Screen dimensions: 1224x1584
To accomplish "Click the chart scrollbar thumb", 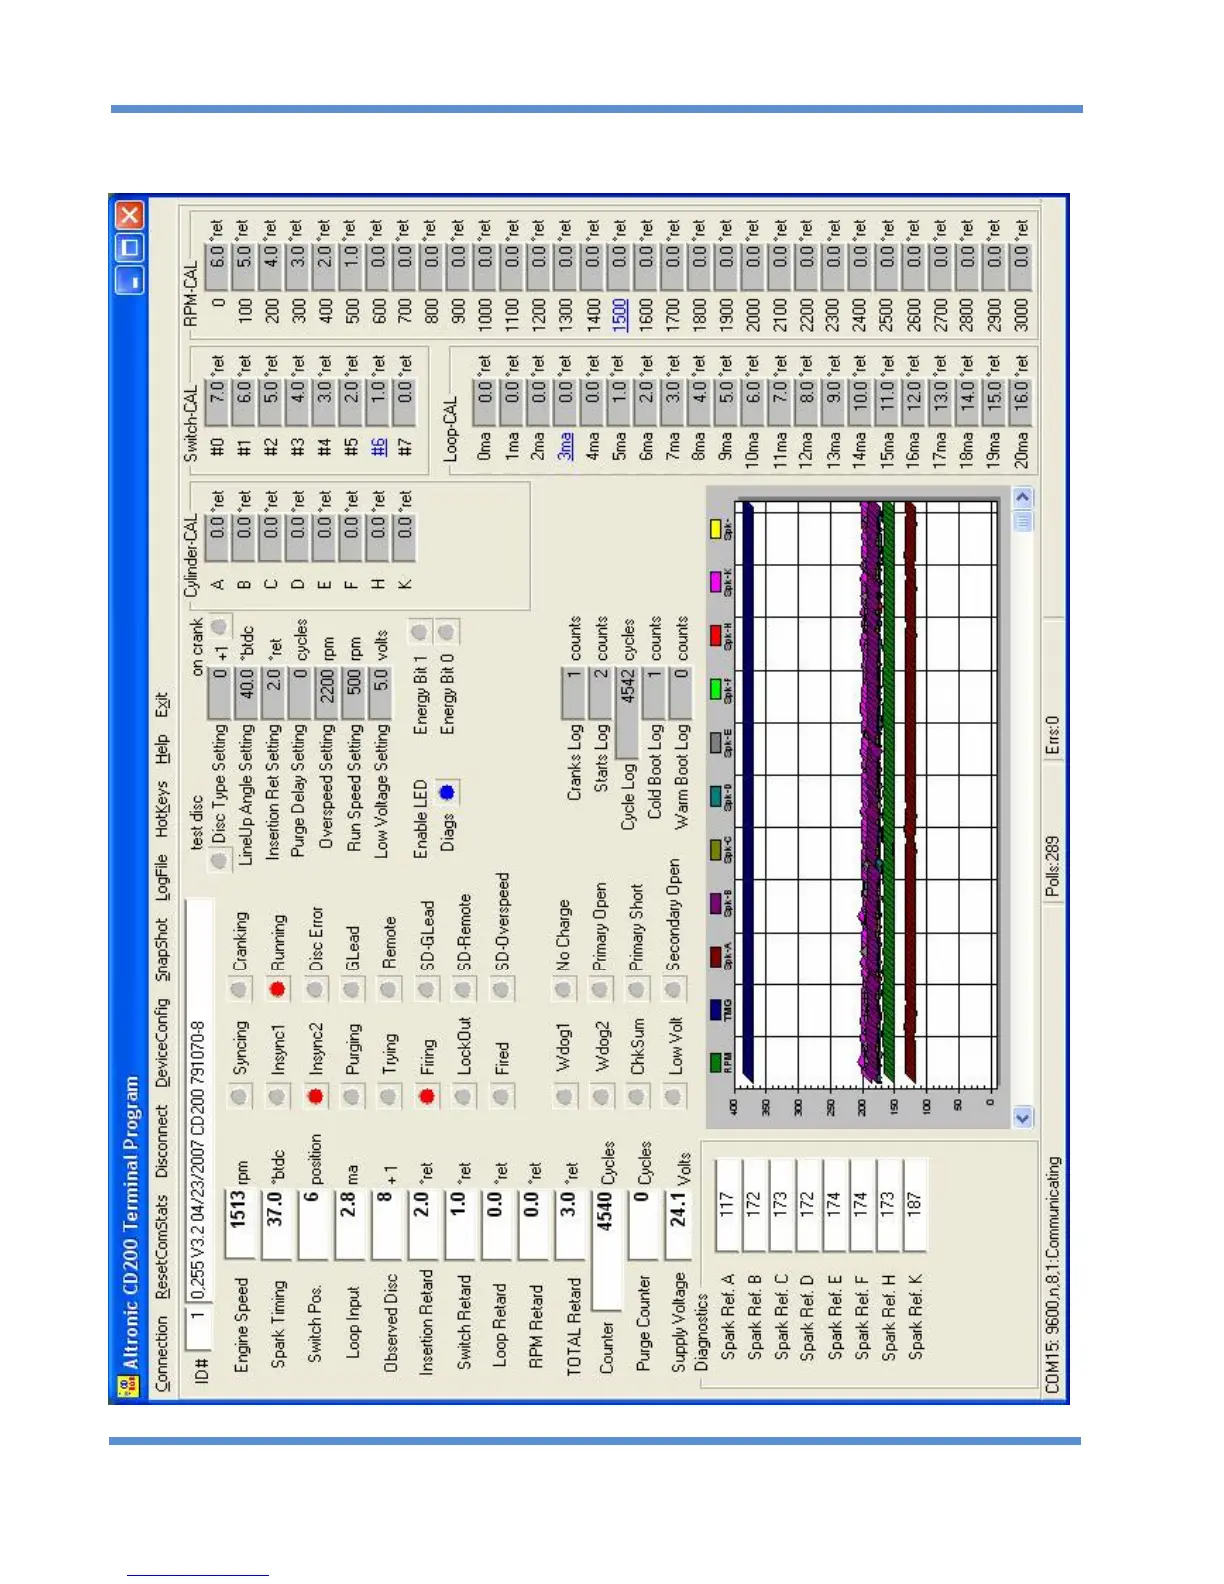I will [x=1022, y=521].
